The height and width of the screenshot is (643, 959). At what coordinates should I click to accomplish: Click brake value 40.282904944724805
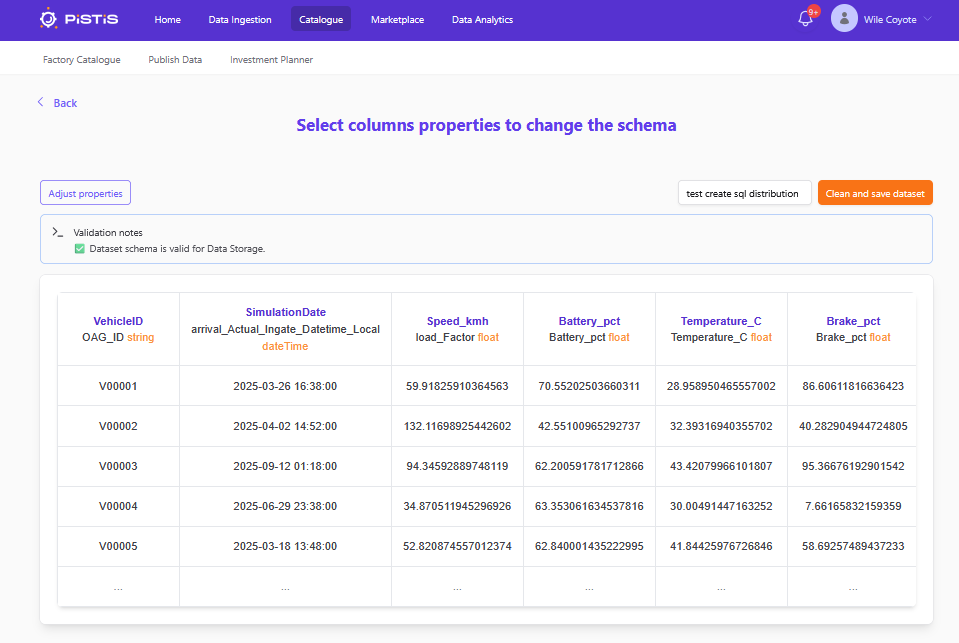point(853,426)
